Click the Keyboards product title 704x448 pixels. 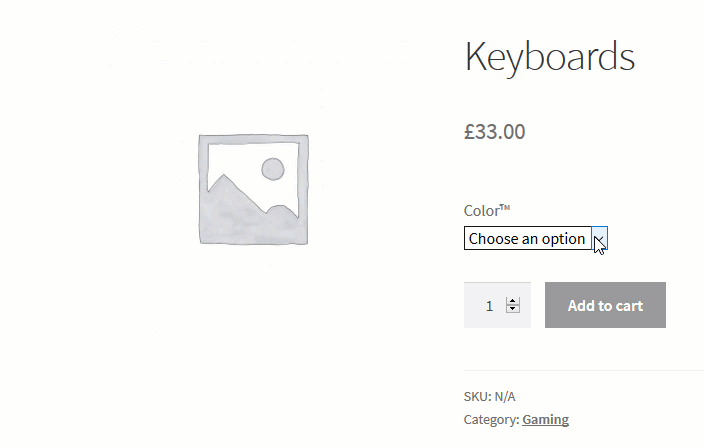pyautogui.click(x=550, y=57)
